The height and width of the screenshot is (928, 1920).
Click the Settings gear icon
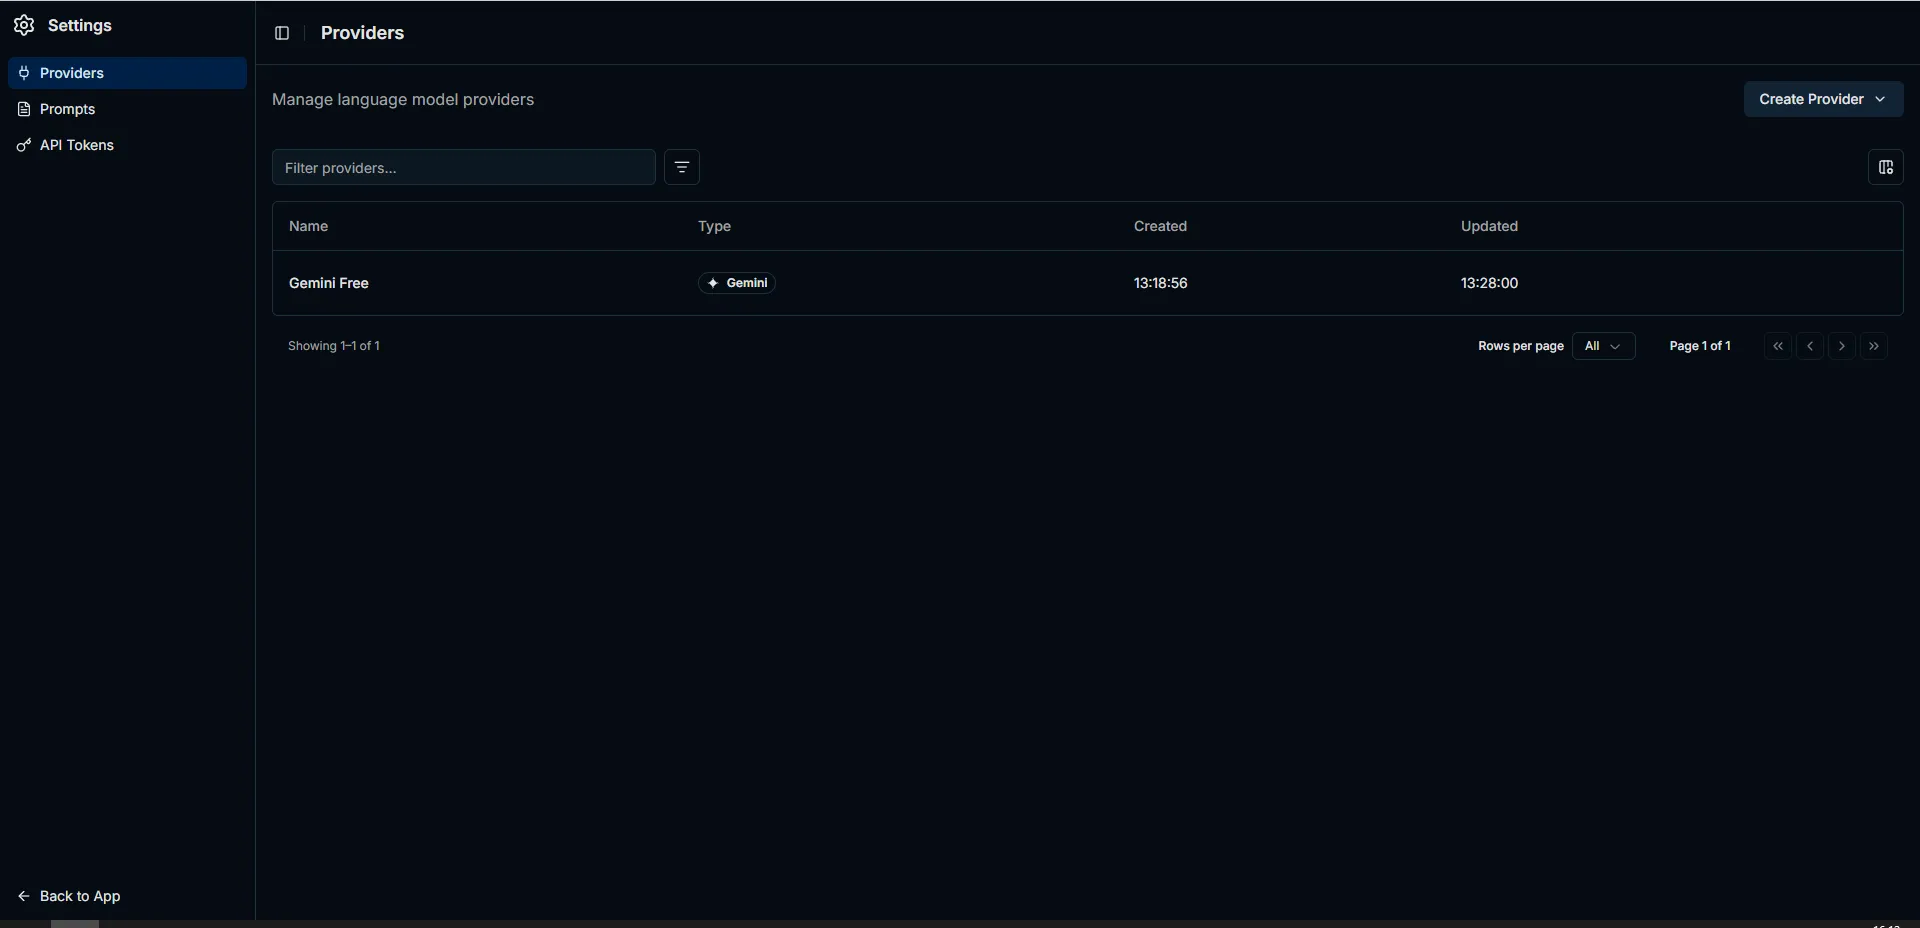pos(24,25)
